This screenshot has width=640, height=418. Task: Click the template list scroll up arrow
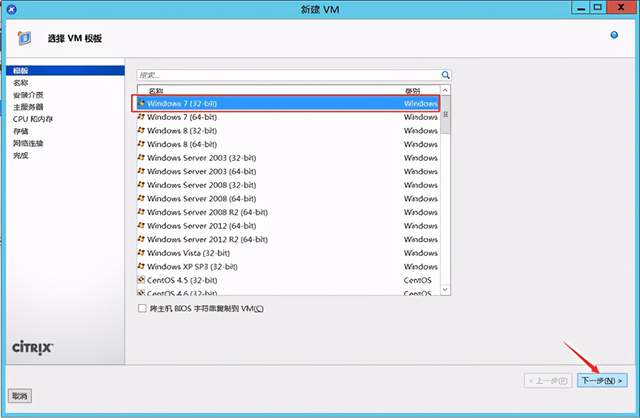click(x=445, y=90)
